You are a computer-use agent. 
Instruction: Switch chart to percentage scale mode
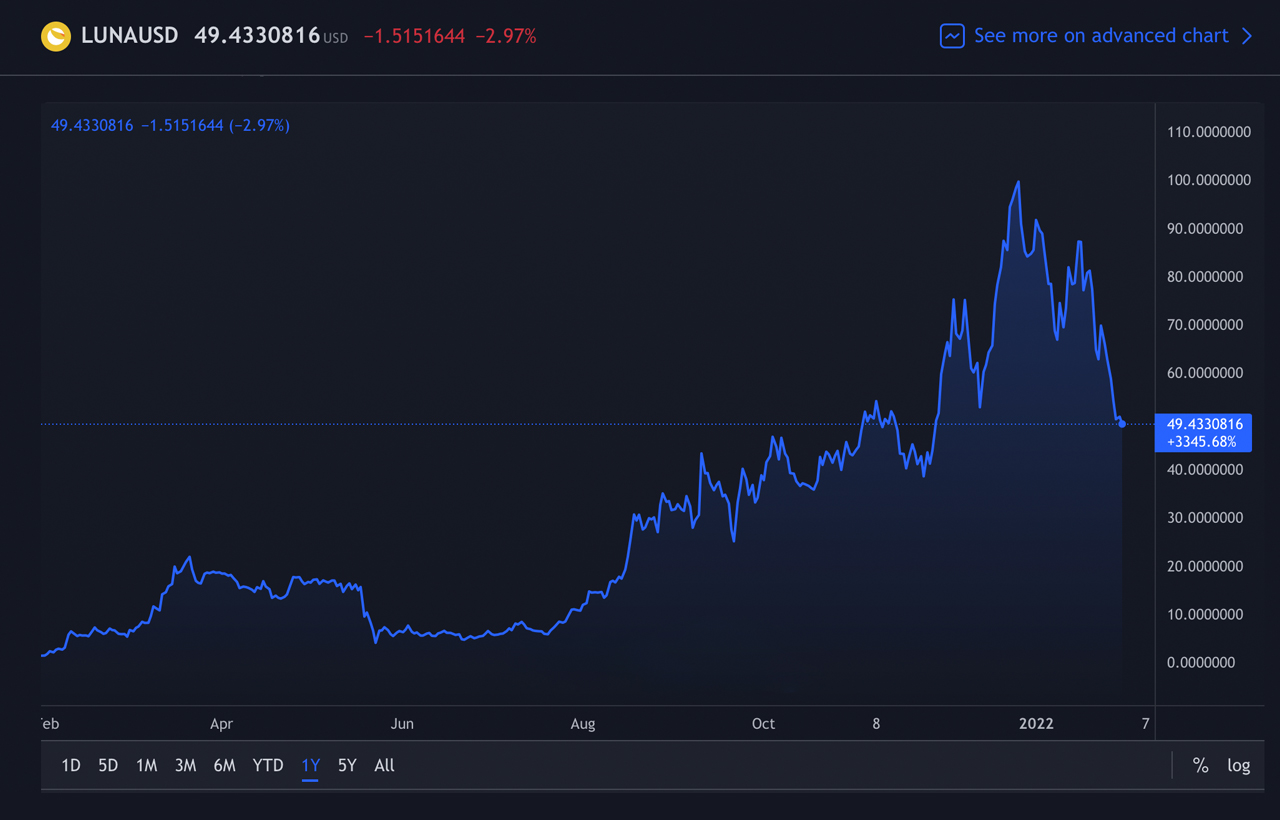[1201, 765]
